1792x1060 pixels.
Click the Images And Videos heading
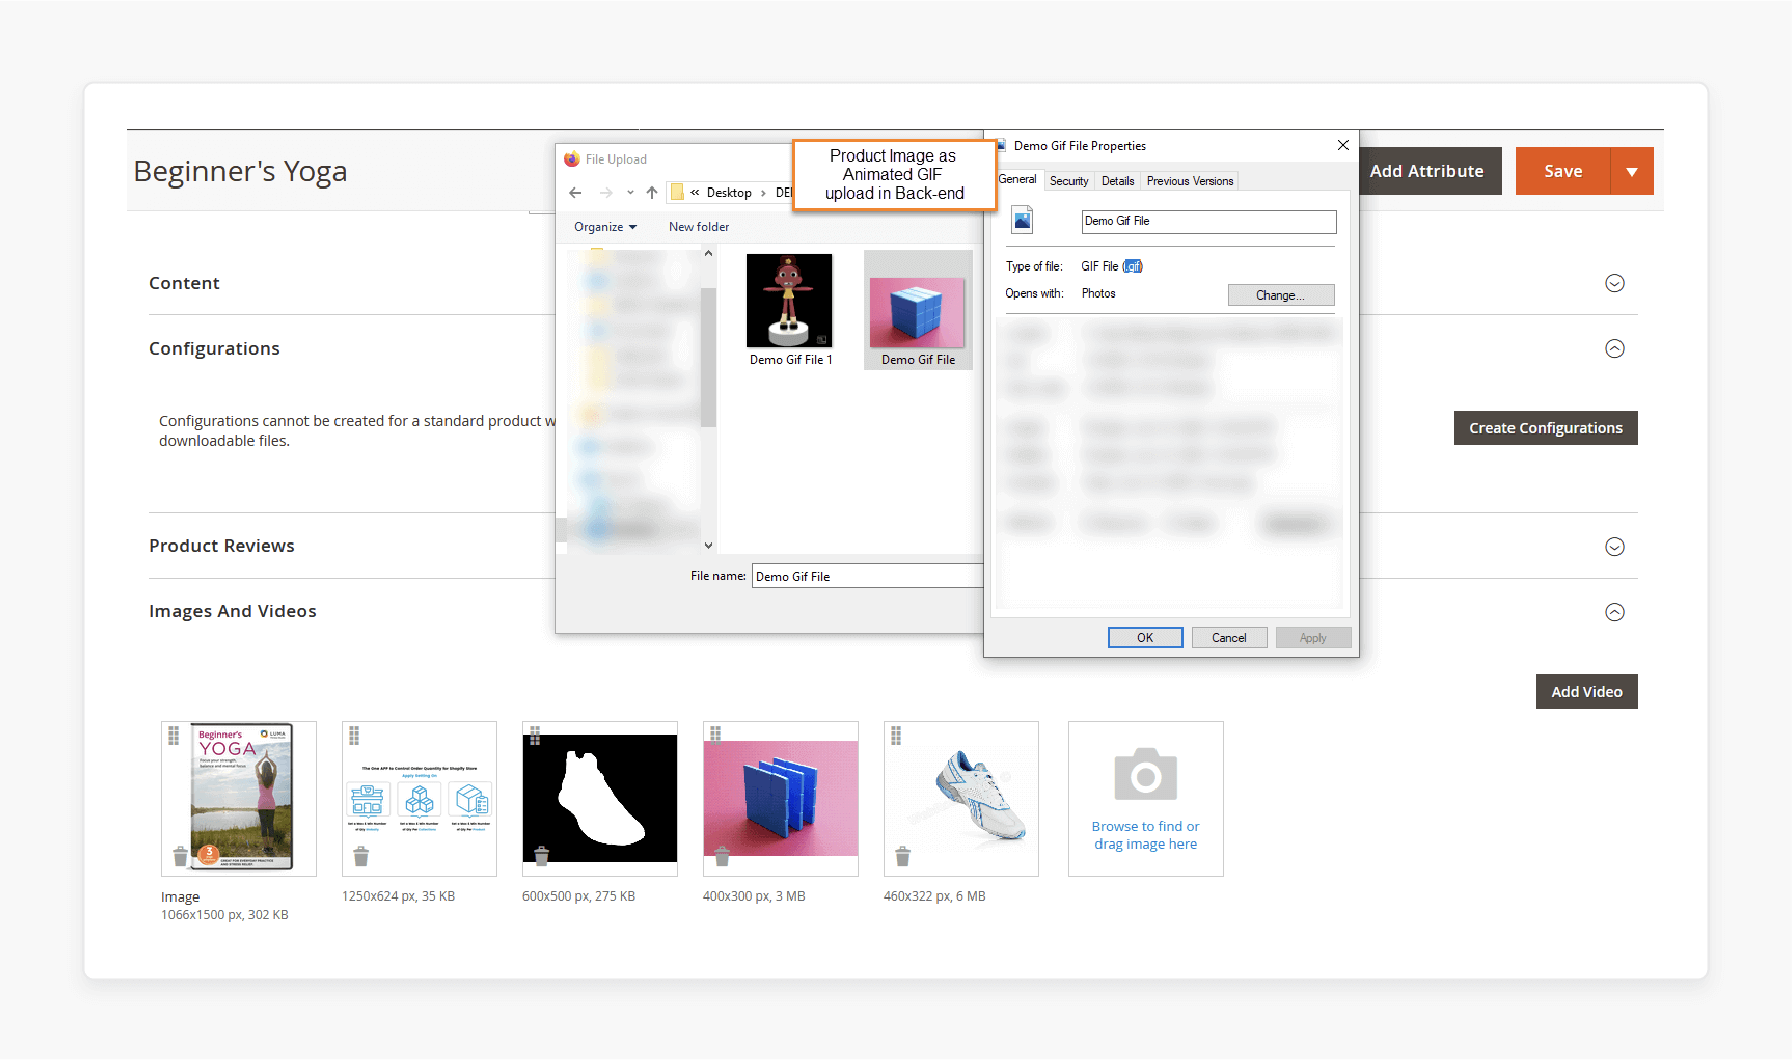[x=233, y=611]
